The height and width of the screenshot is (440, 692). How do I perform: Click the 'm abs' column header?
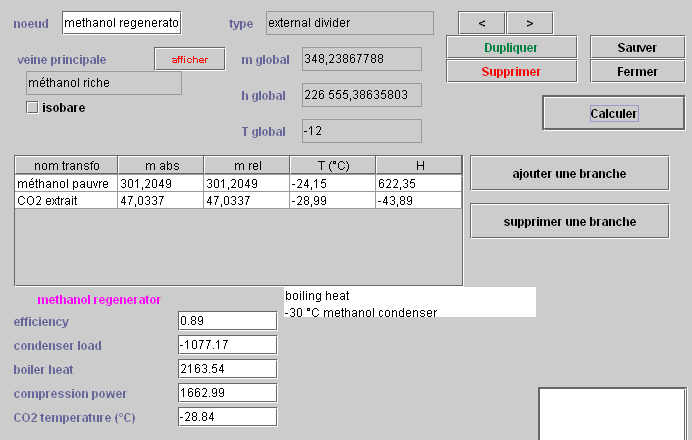pyautogui.click(x=160, y=165)
